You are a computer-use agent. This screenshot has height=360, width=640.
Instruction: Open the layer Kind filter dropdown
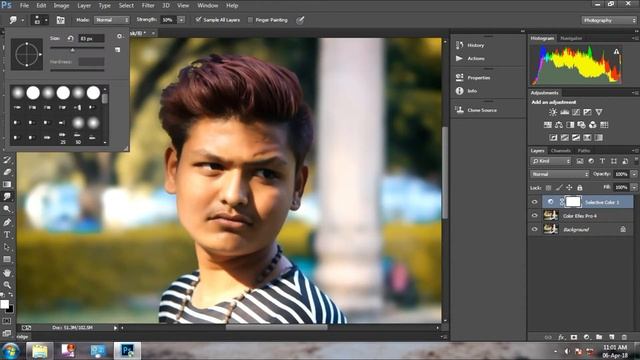[x=551, y=161]
